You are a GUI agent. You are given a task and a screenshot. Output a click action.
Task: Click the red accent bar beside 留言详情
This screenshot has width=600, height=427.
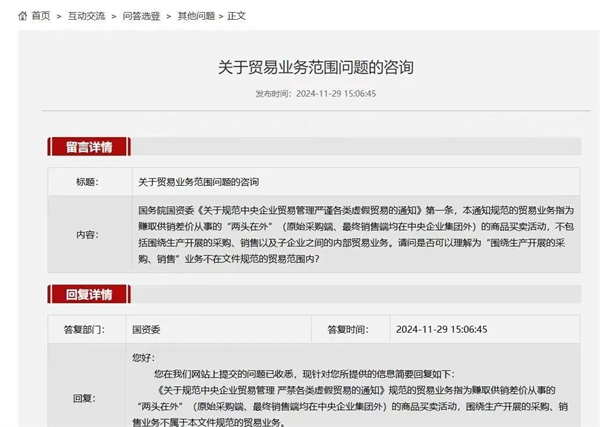pyautogui.click(x=51, y=147)
